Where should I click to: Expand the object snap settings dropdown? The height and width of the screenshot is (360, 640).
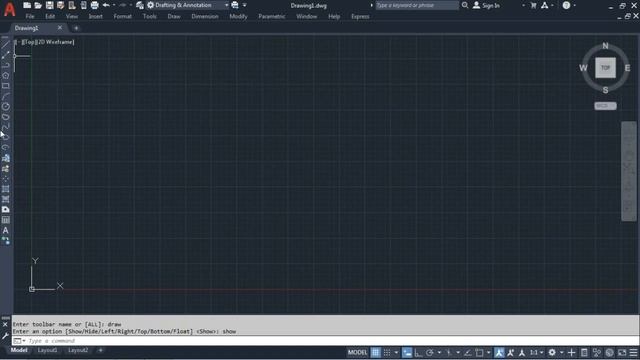click(x=489, y=353)
